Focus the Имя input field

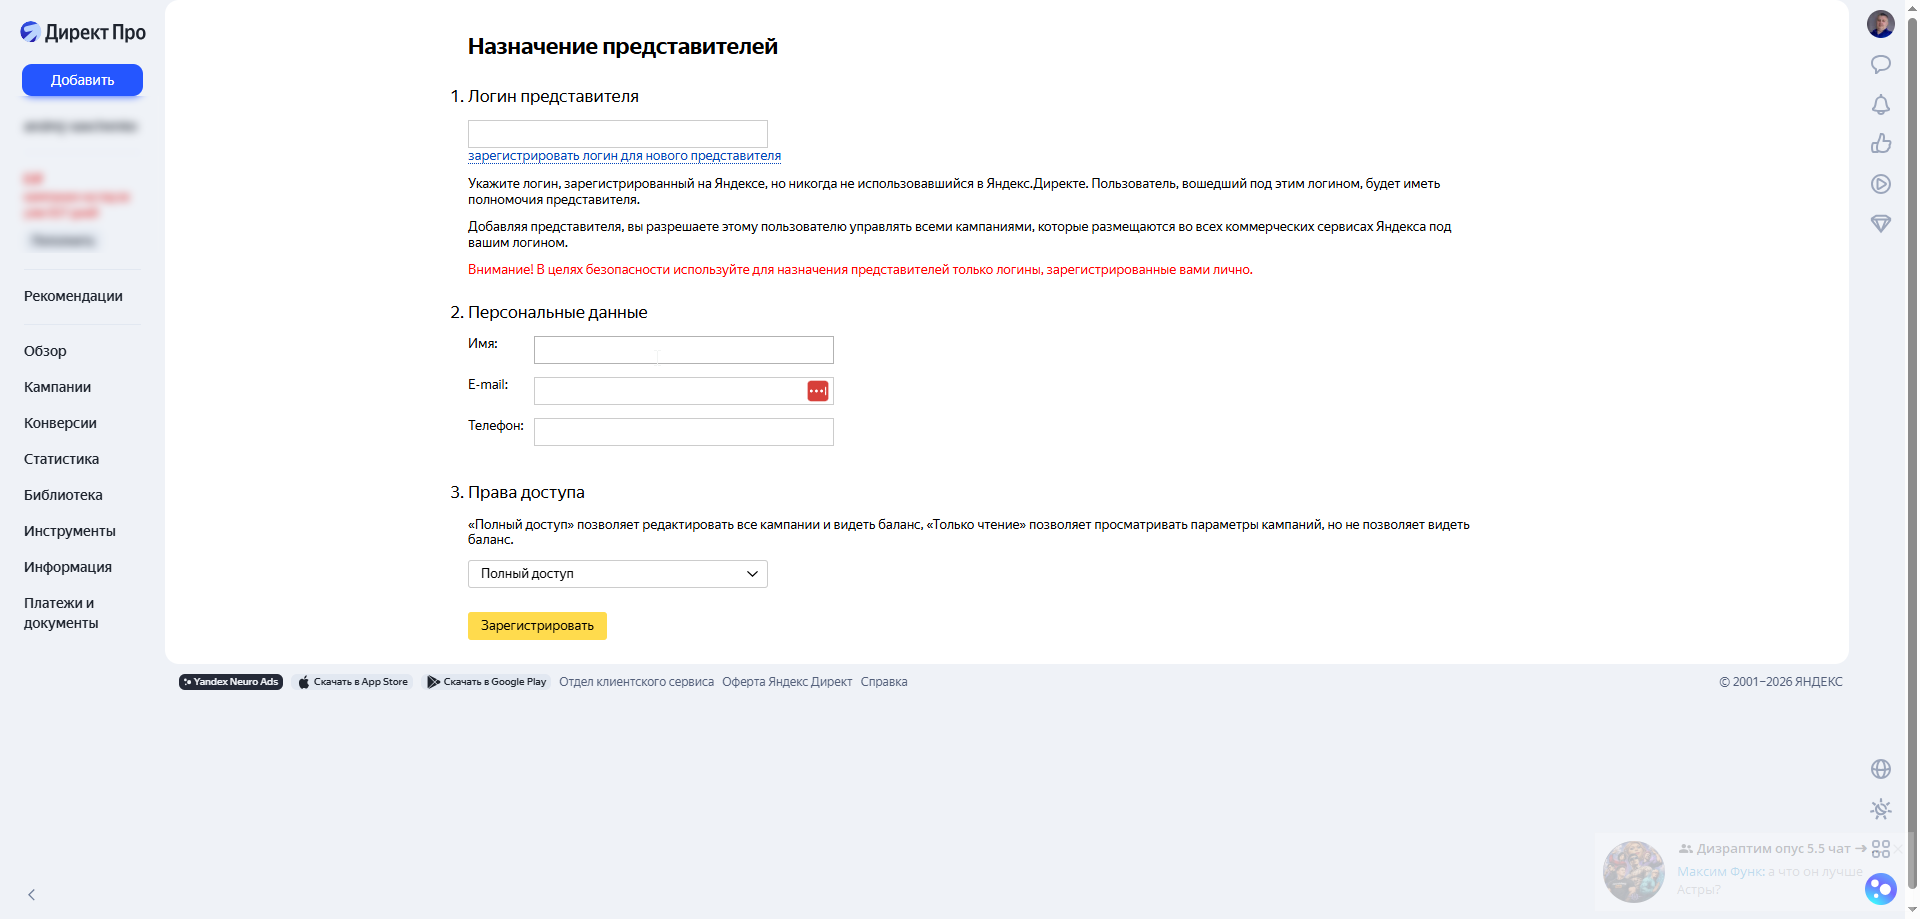pos(683,350)
